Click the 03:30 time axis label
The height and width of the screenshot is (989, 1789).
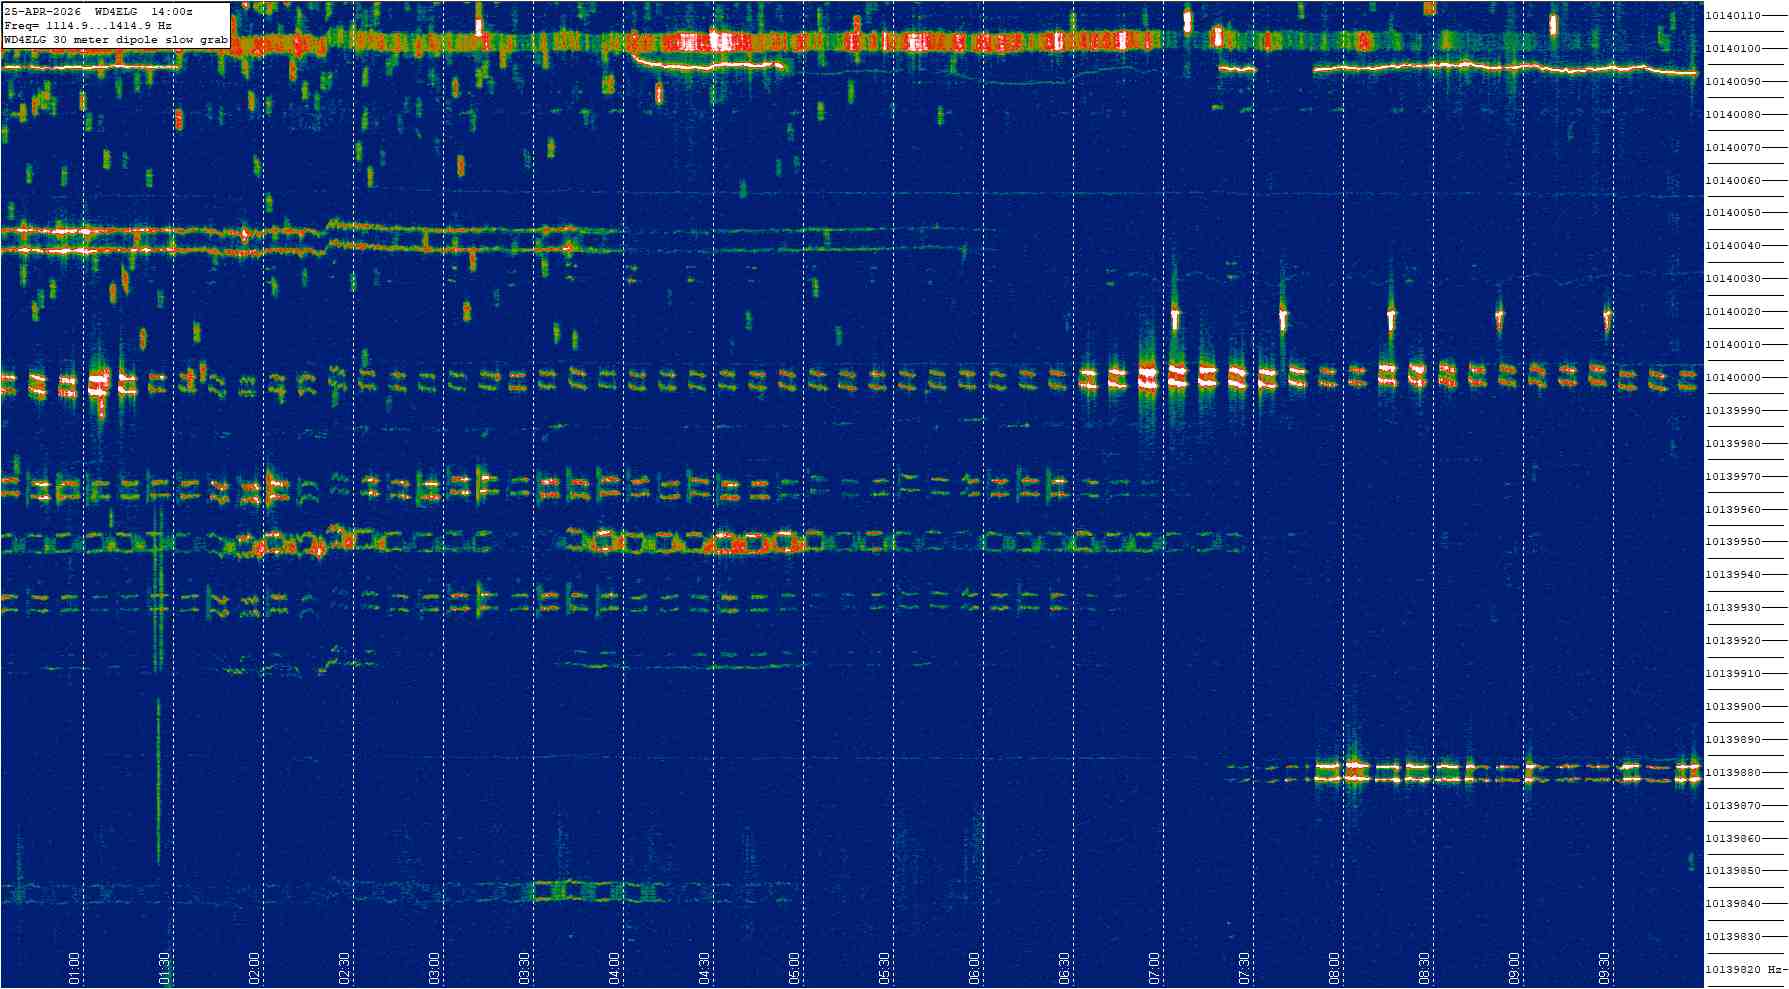point(525,968)
